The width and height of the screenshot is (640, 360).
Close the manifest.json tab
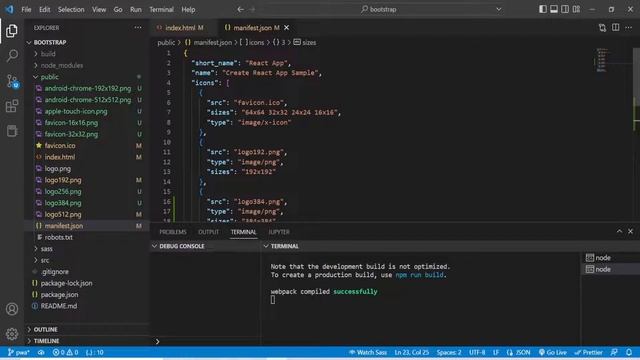[x=287, y=28]
